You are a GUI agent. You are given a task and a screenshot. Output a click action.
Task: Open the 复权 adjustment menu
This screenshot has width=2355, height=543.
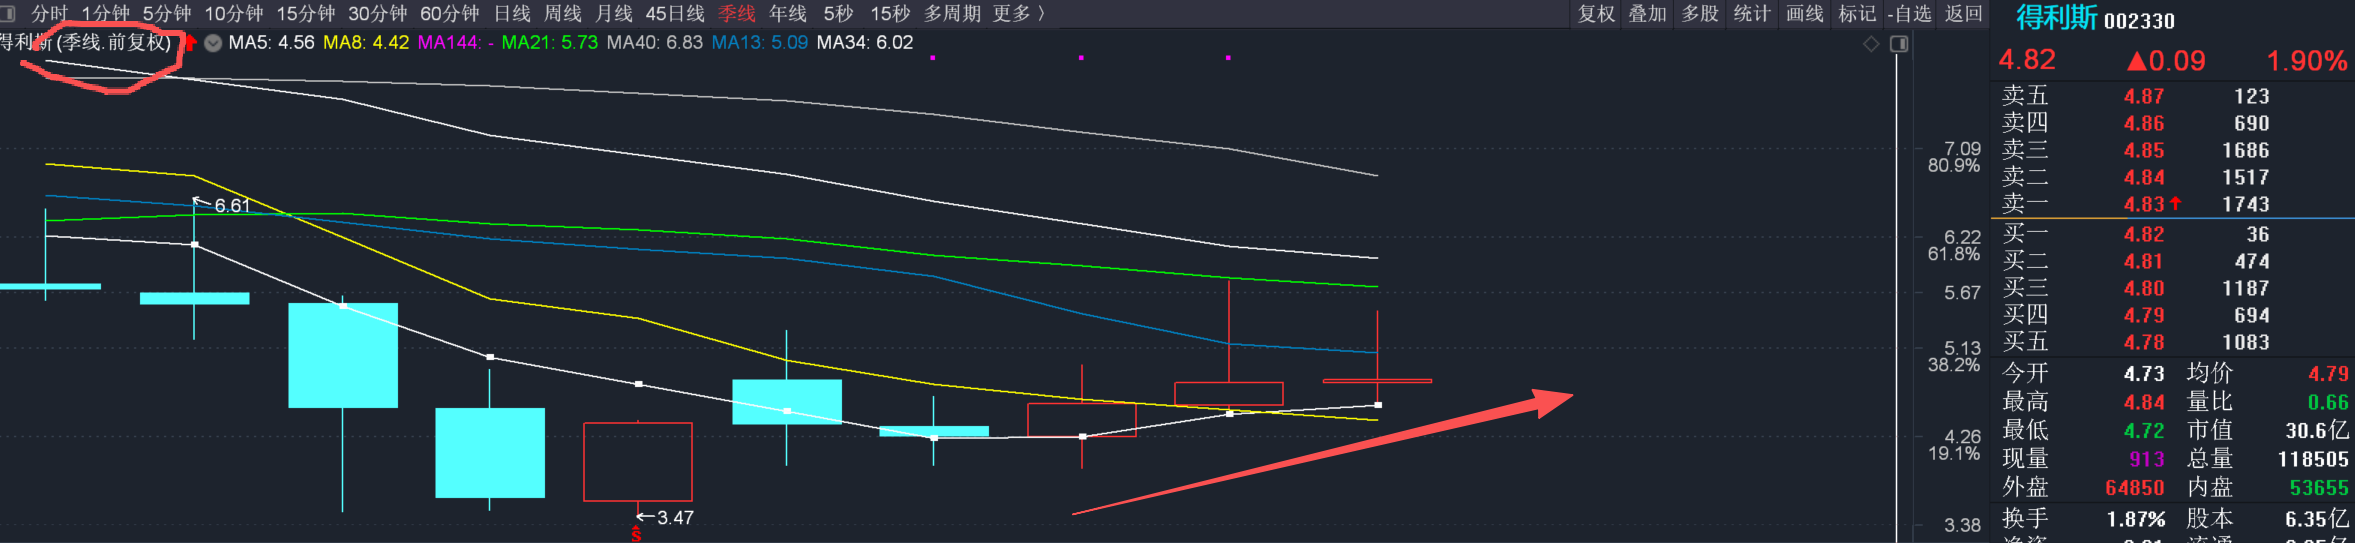coord(1596,13)
